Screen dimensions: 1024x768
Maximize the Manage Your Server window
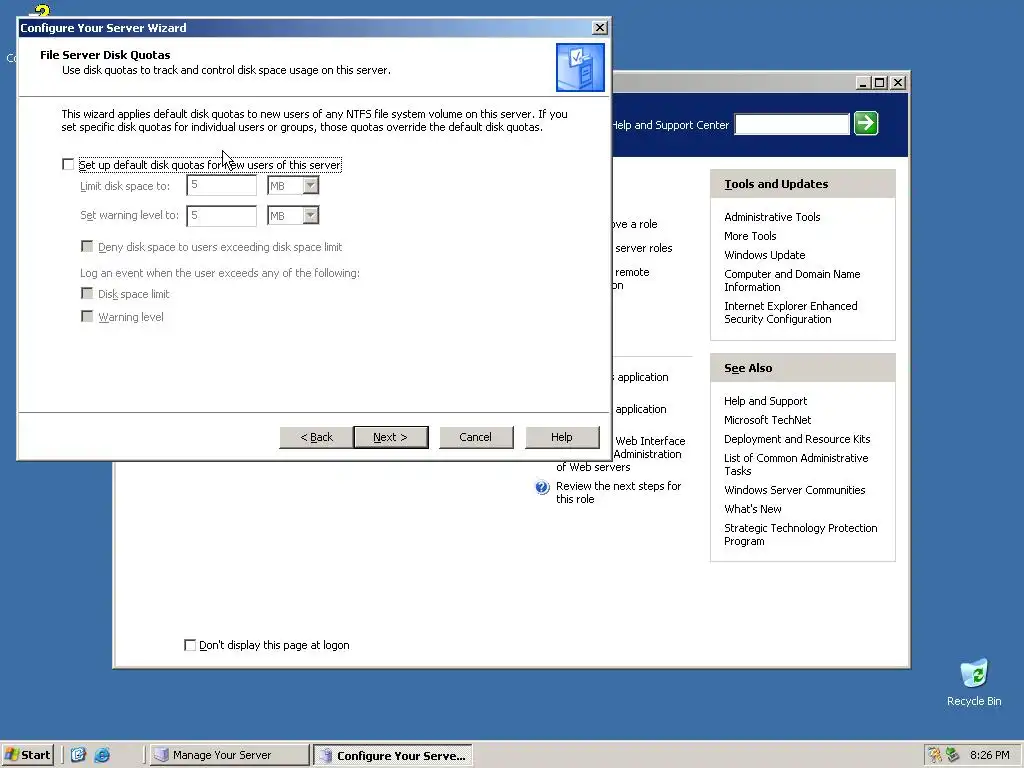(x=880, y=83)
